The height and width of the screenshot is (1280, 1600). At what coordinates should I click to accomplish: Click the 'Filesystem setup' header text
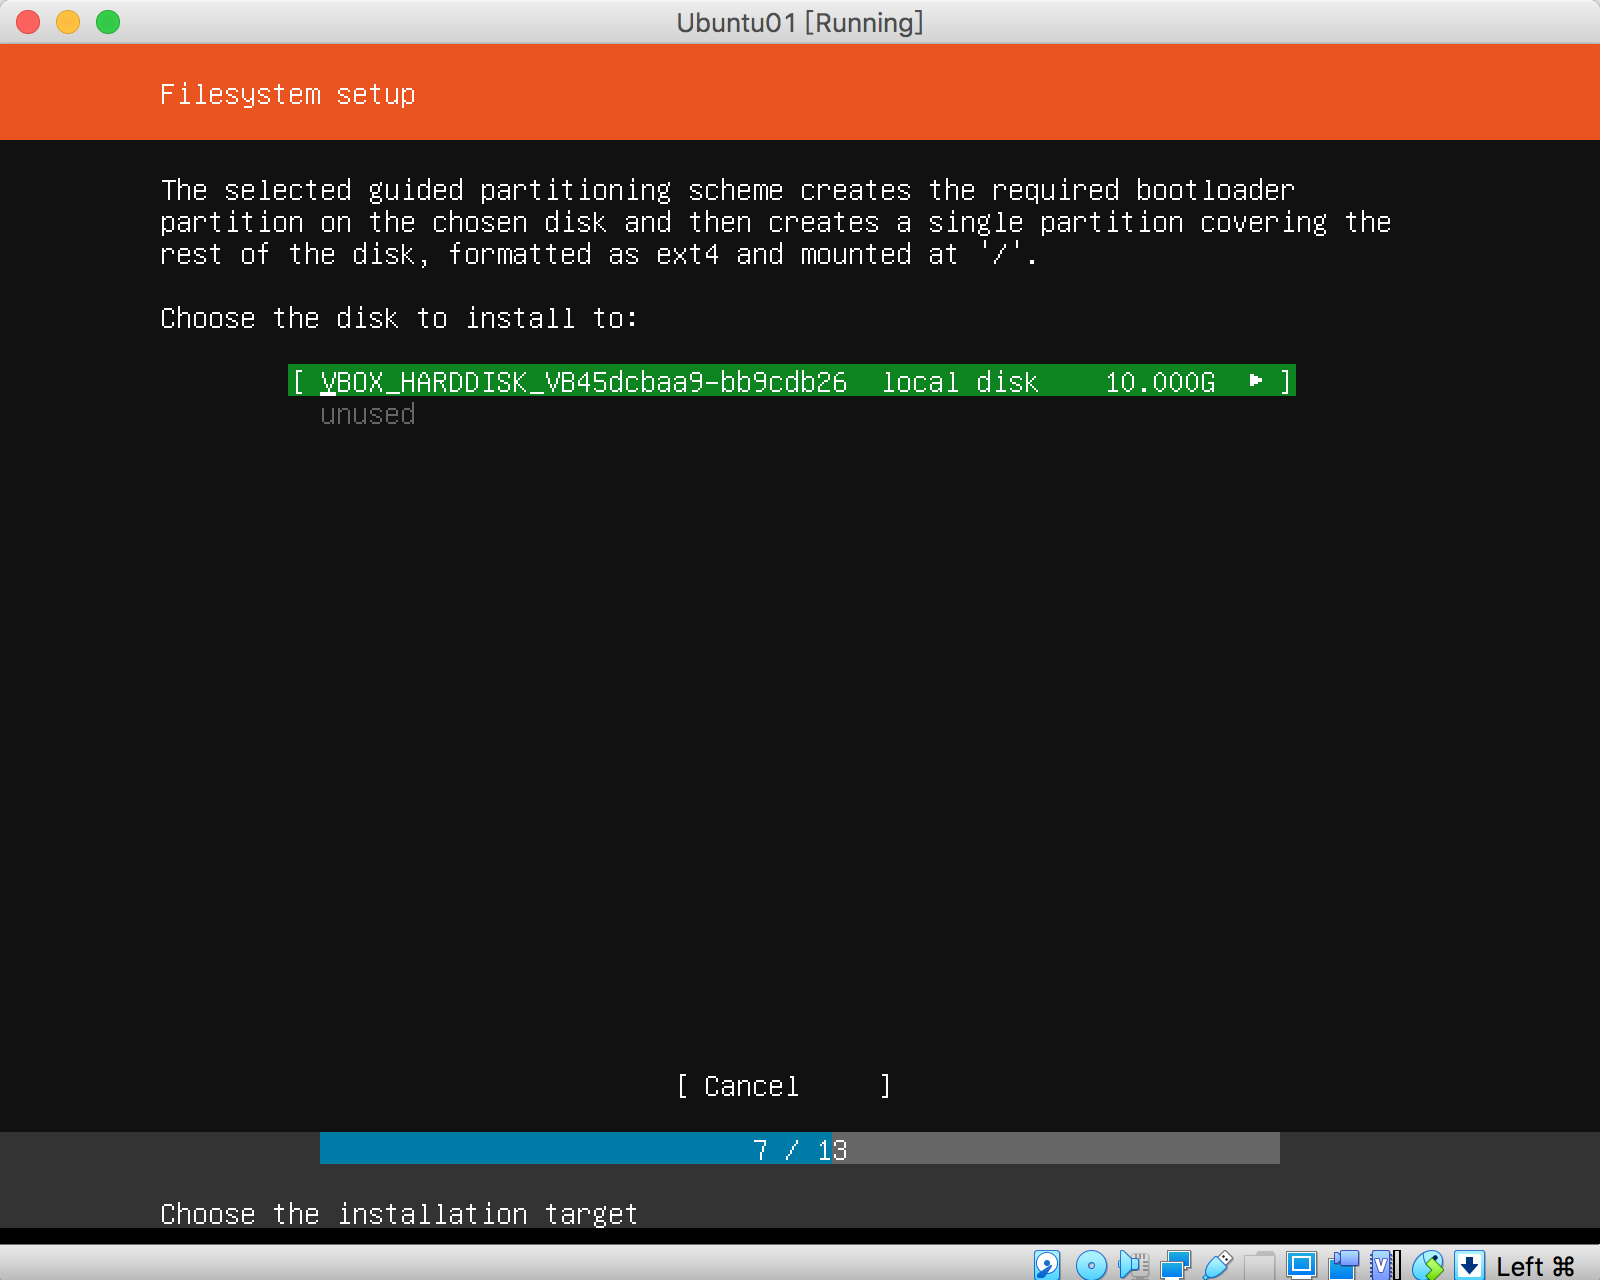click(288, 94)
